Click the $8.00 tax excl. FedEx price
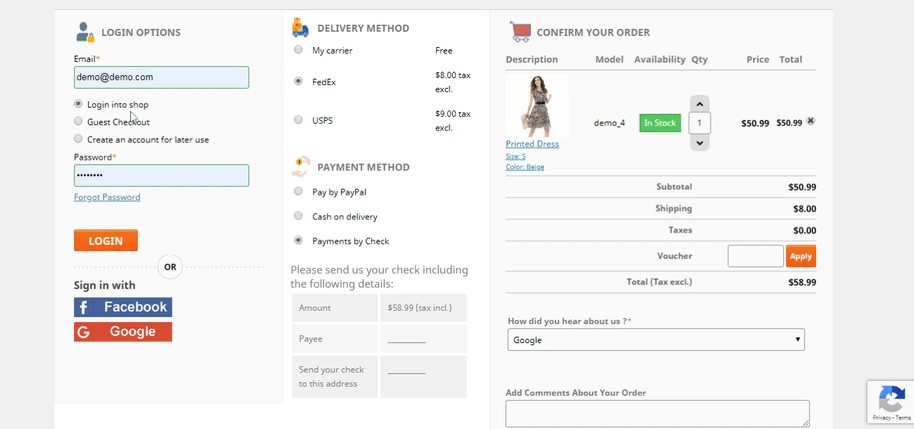 (x=453, y=82)
